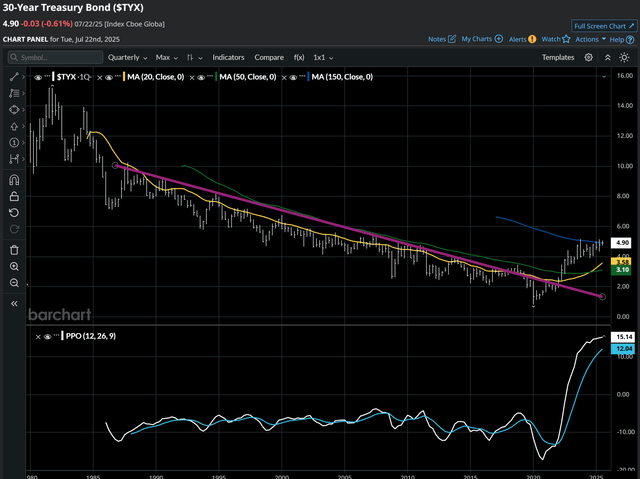Click the Alerts exclamation icon
This screenshot has width=640, height=479.
pyautogui.click(x=532, y=39)
